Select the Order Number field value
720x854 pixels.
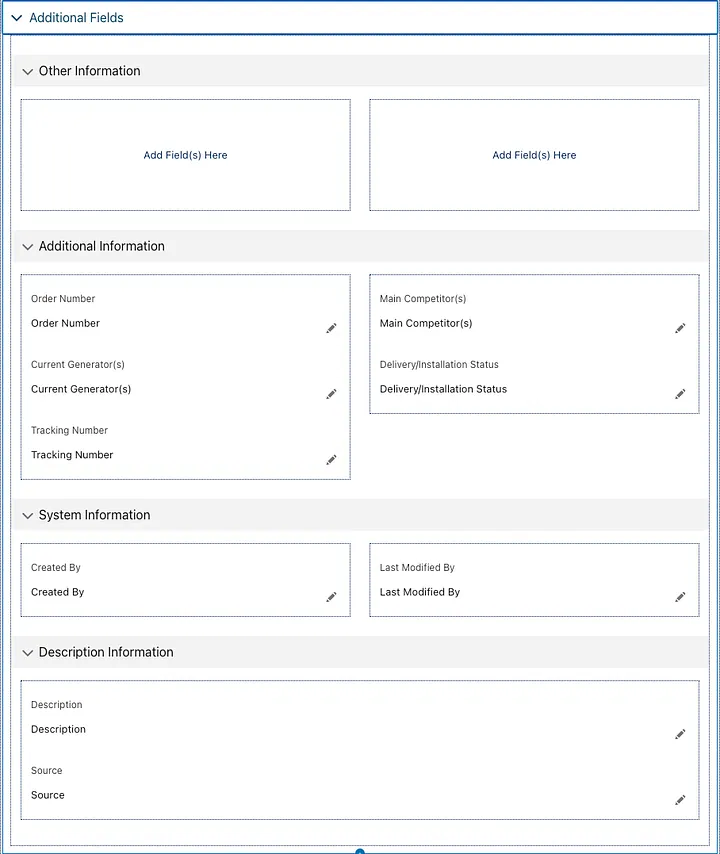click(x=65, y=323)
